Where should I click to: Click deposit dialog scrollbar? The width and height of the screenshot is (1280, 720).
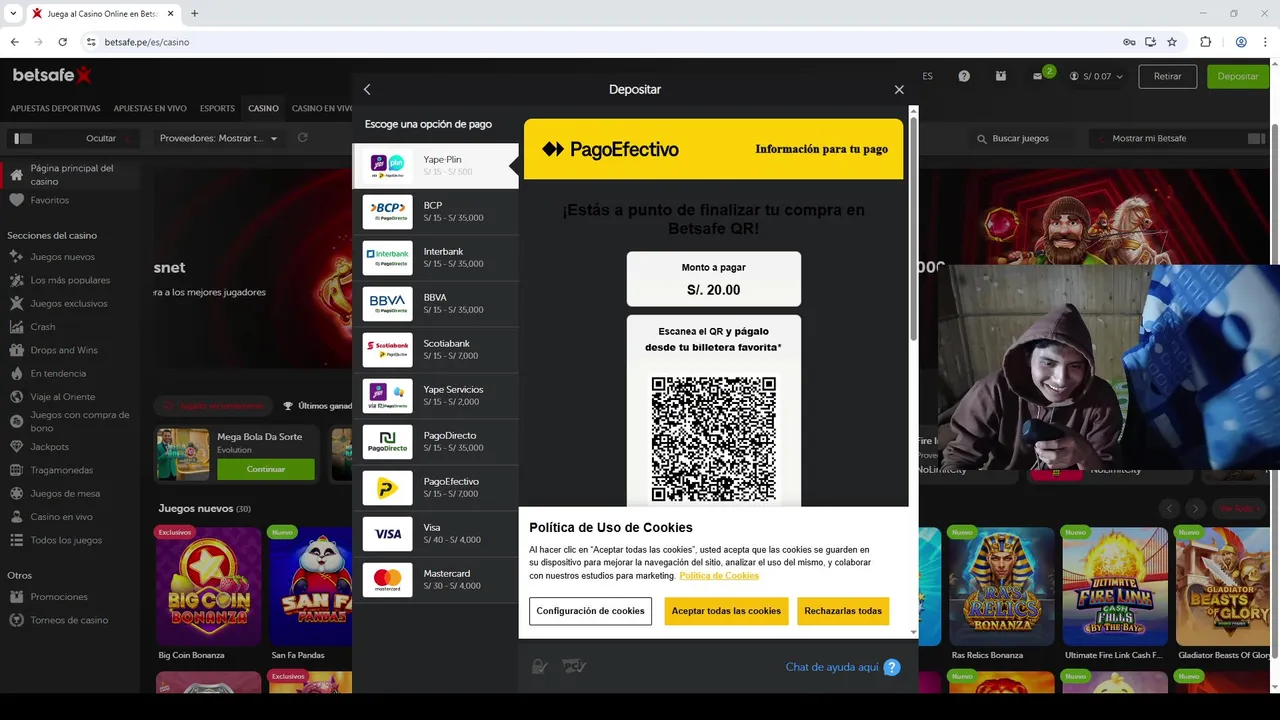[x=913, y=230]
